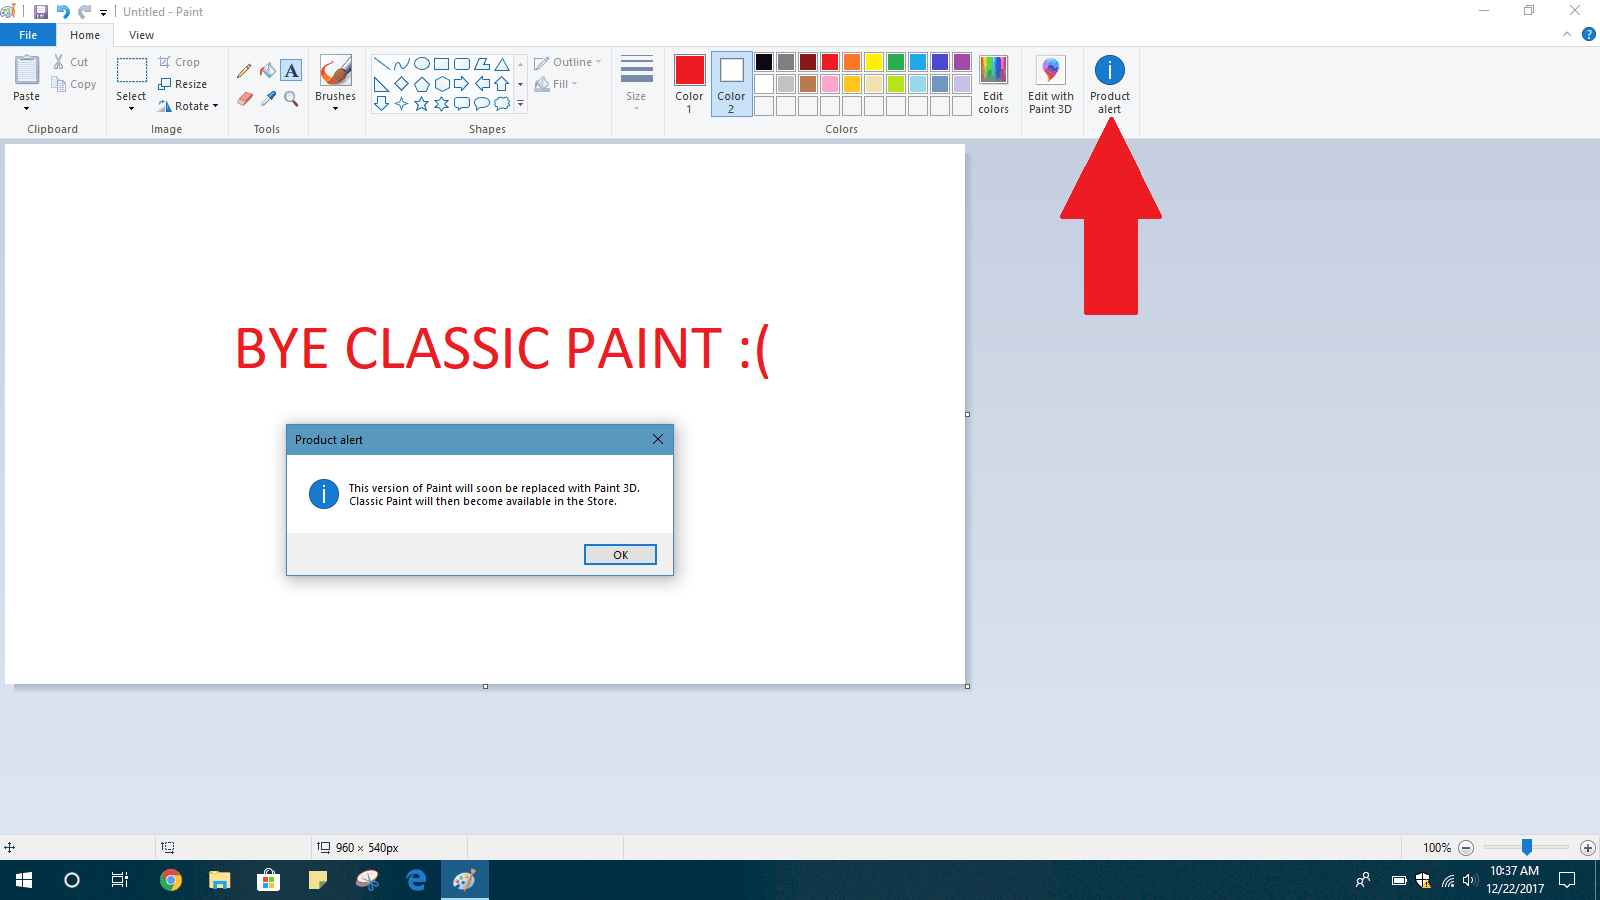
Task: Pick the black color swatch
Action: (764, 62)
